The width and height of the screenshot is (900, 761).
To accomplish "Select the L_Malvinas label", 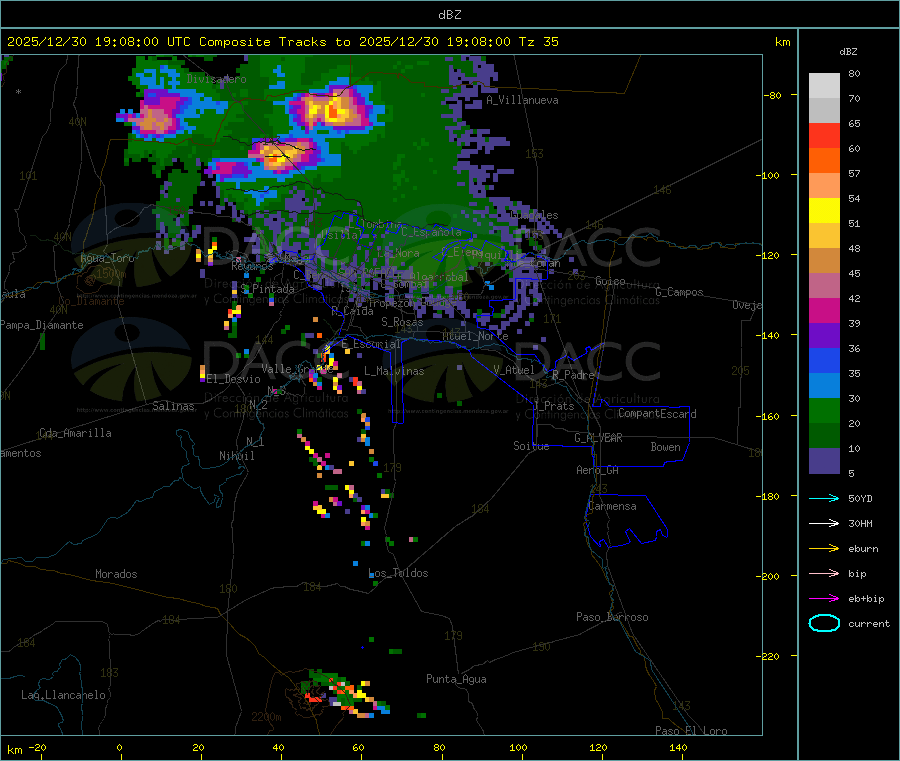I will pos(394,371).
